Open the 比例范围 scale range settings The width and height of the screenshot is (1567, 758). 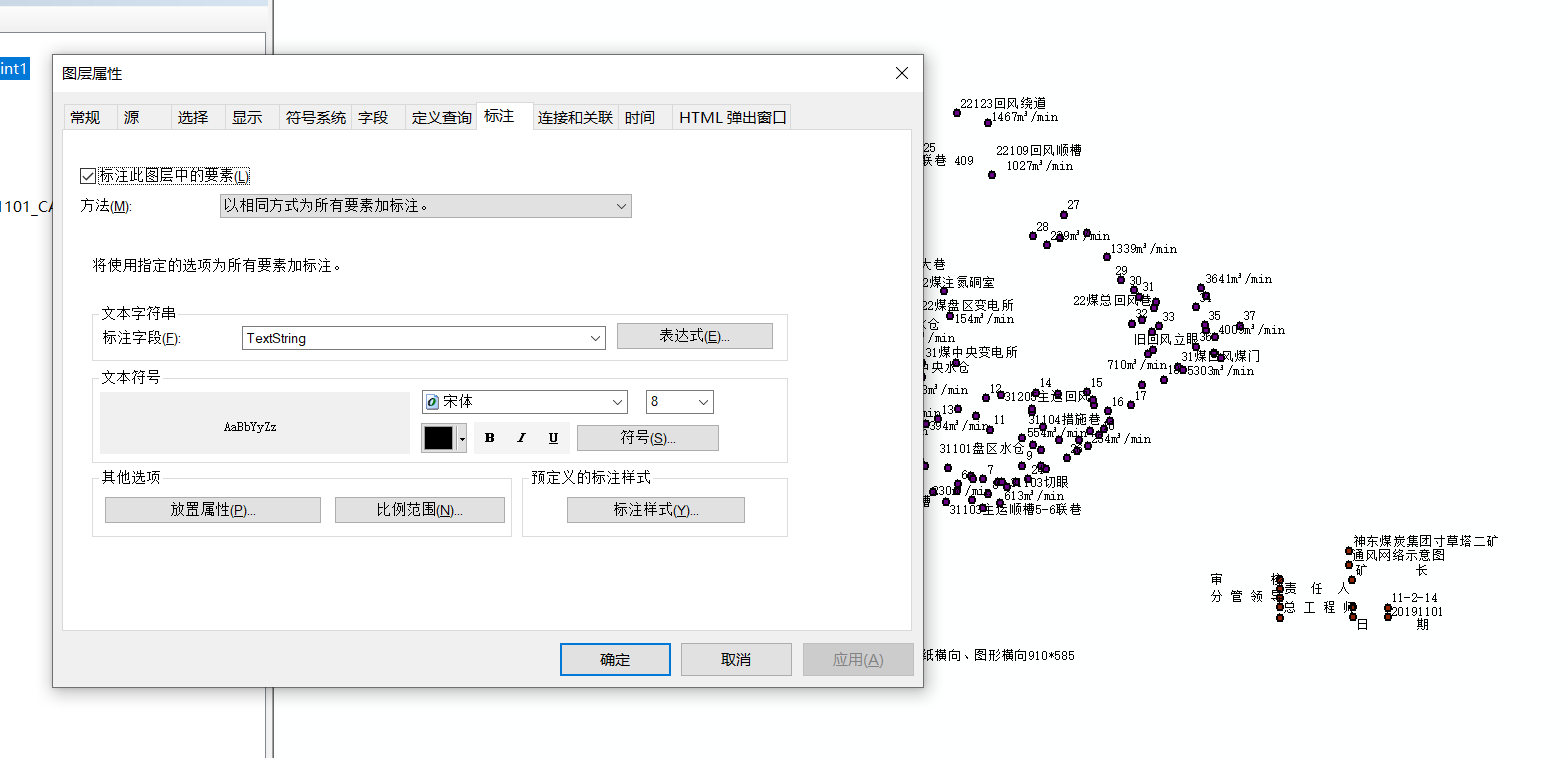[x=419, y=510]
